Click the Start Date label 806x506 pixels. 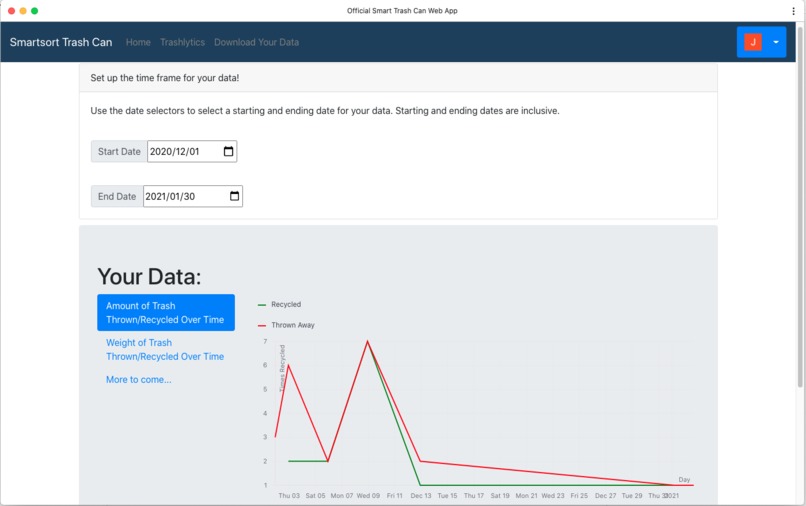coord(119,151)
